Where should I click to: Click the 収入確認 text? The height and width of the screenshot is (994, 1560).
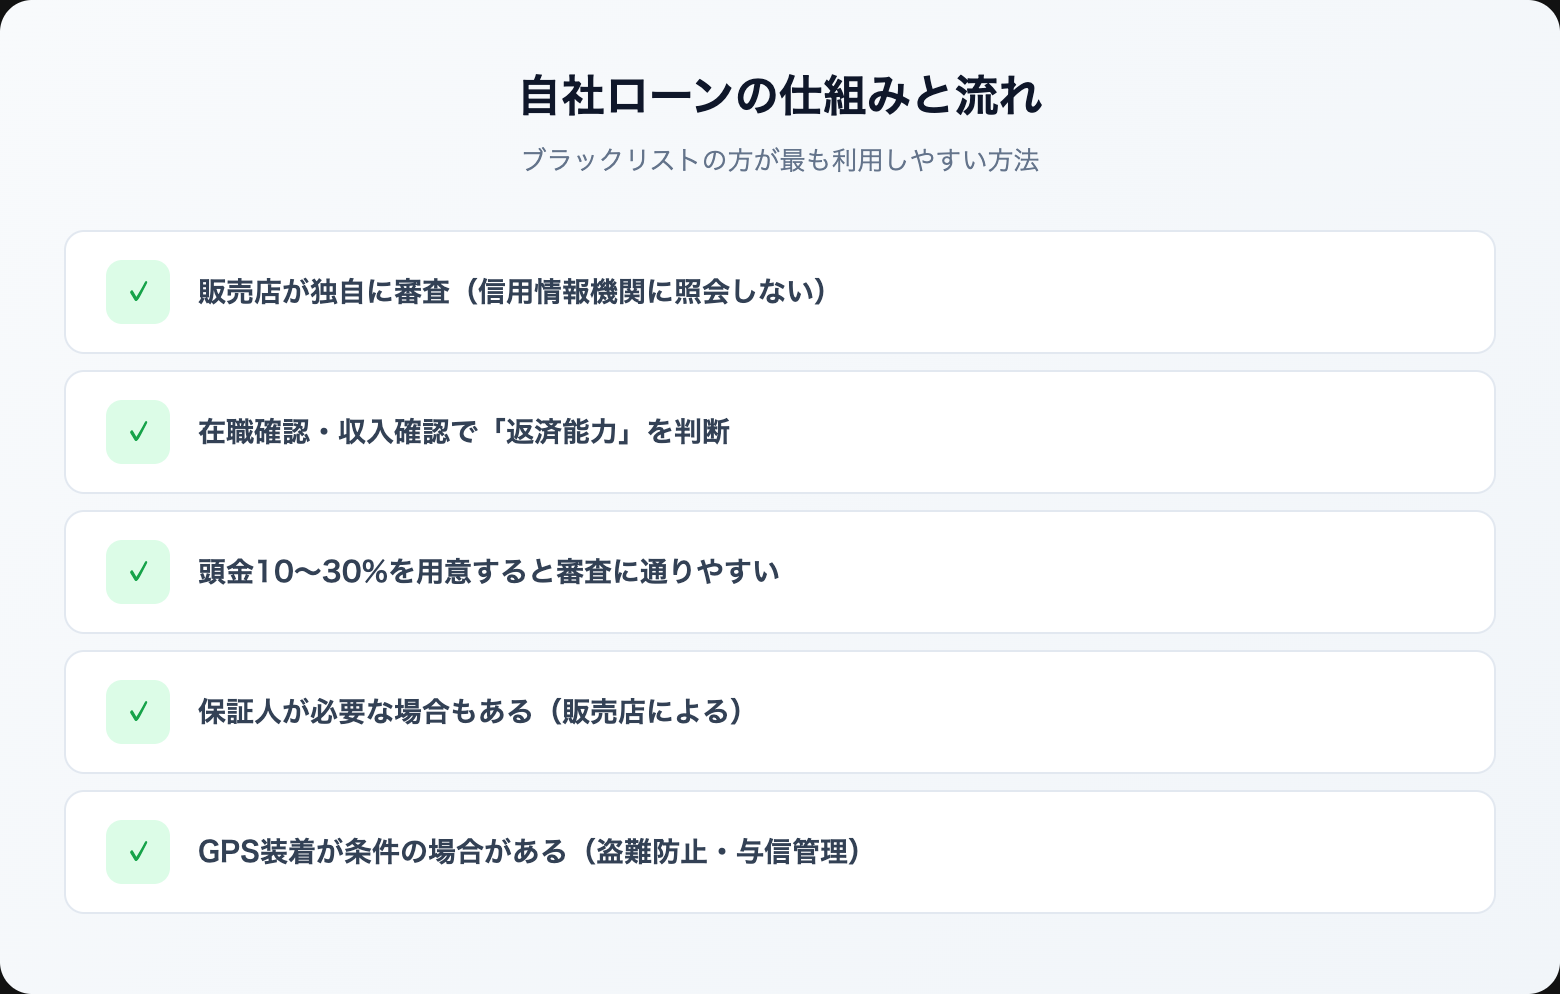click(393, 432)
